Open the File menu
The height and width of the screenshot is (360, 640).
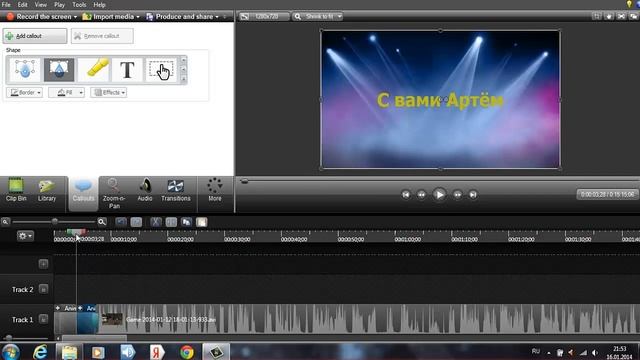point(6,5)
